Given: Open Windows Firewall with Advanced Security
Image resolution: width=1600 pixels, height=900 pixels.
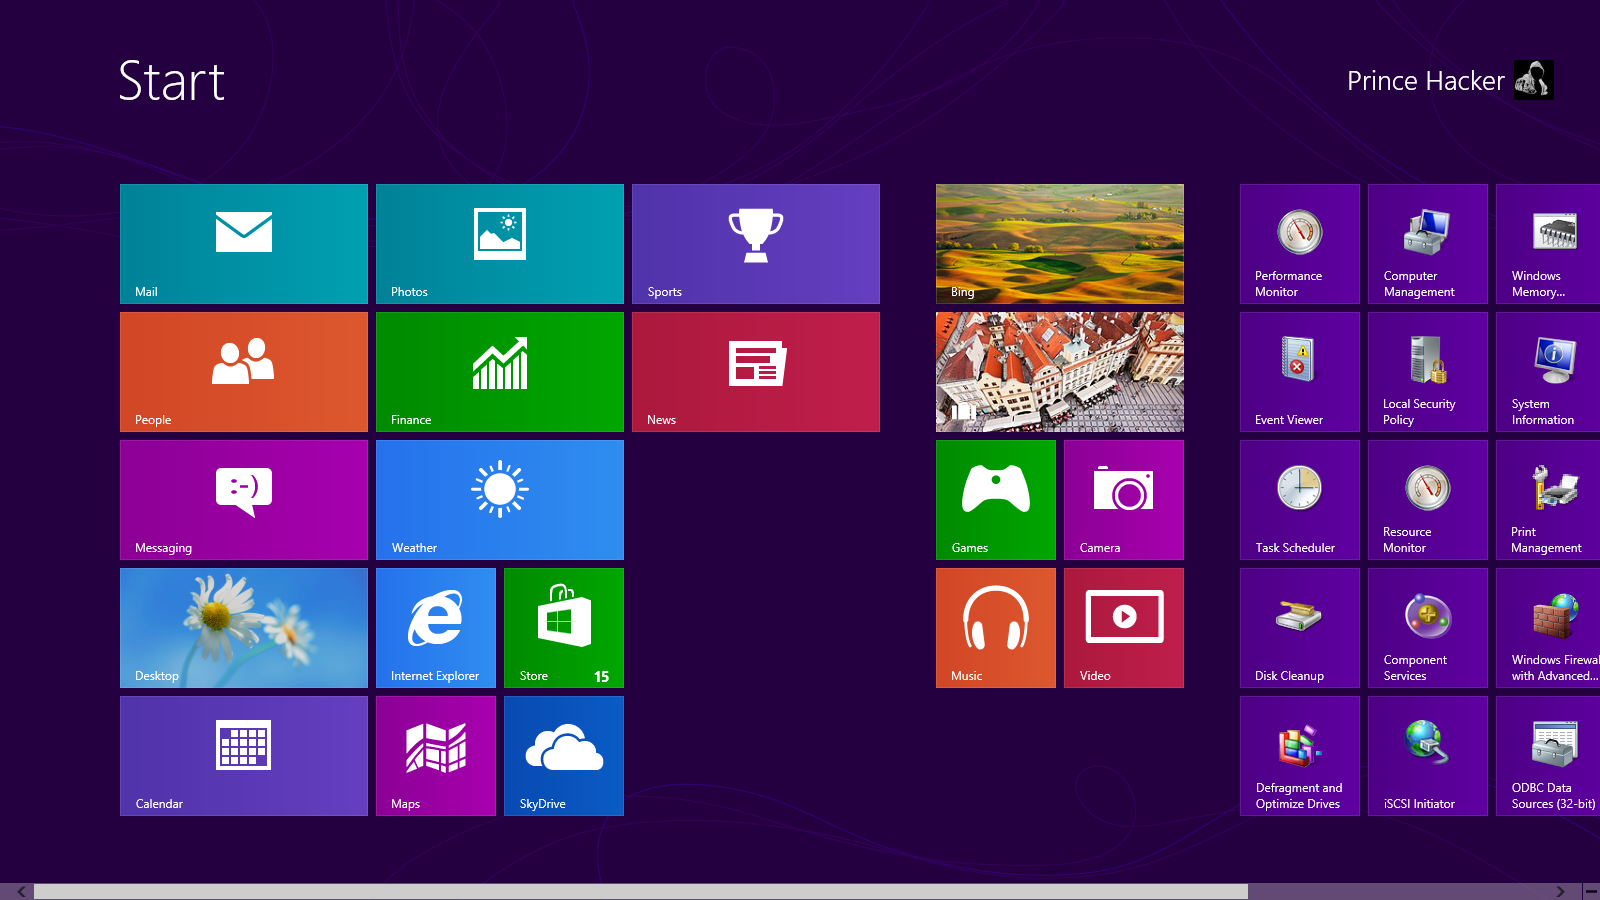Looking at the screenshot, I should tap(1548, 628).
